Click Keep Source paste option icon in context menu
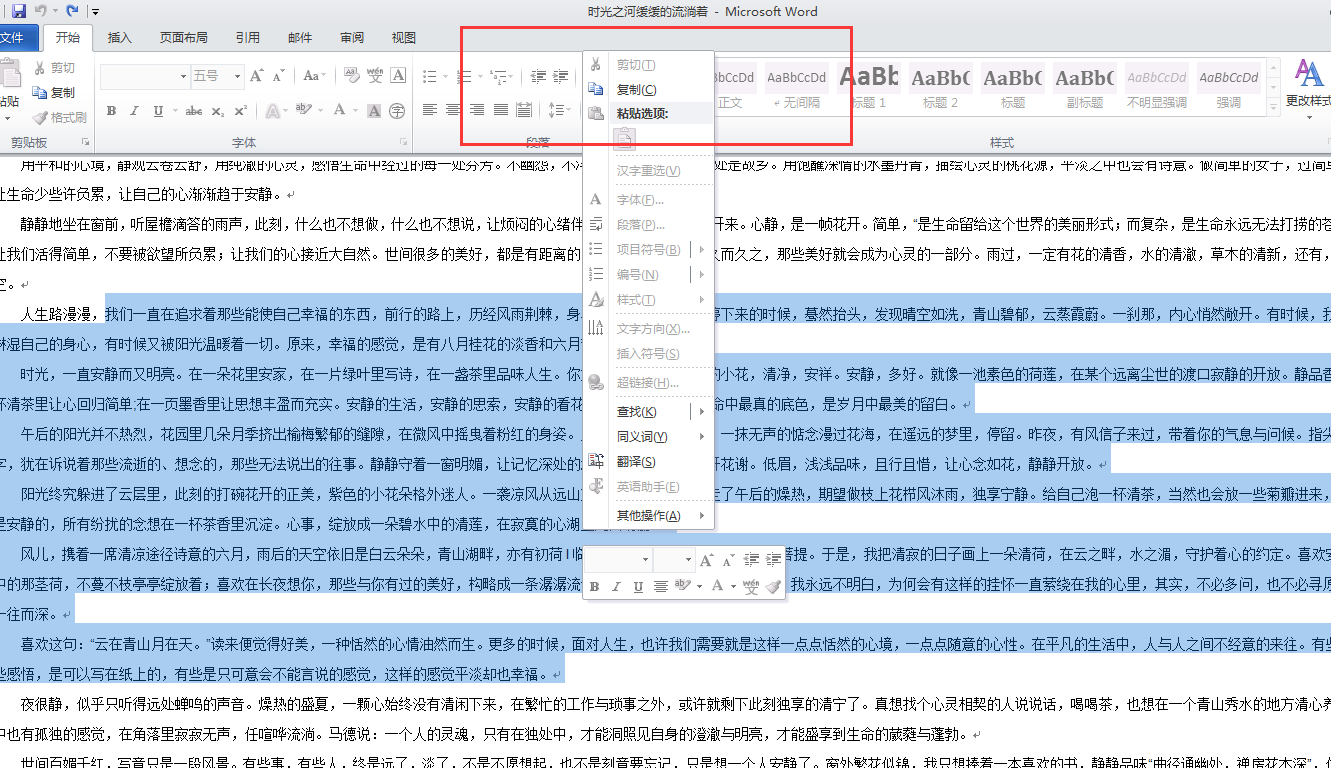The width and height of the screenshot is (1331, 768). (x=624, y=138)
